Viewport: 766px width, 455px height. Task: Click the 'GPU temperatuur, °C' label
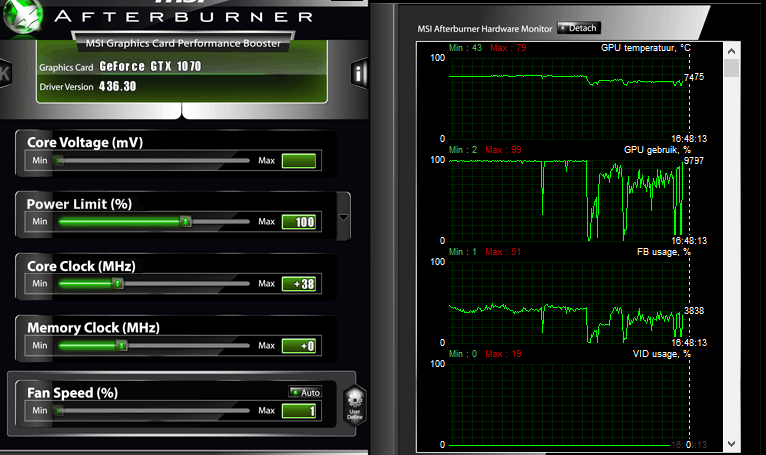tap(645, 48)
